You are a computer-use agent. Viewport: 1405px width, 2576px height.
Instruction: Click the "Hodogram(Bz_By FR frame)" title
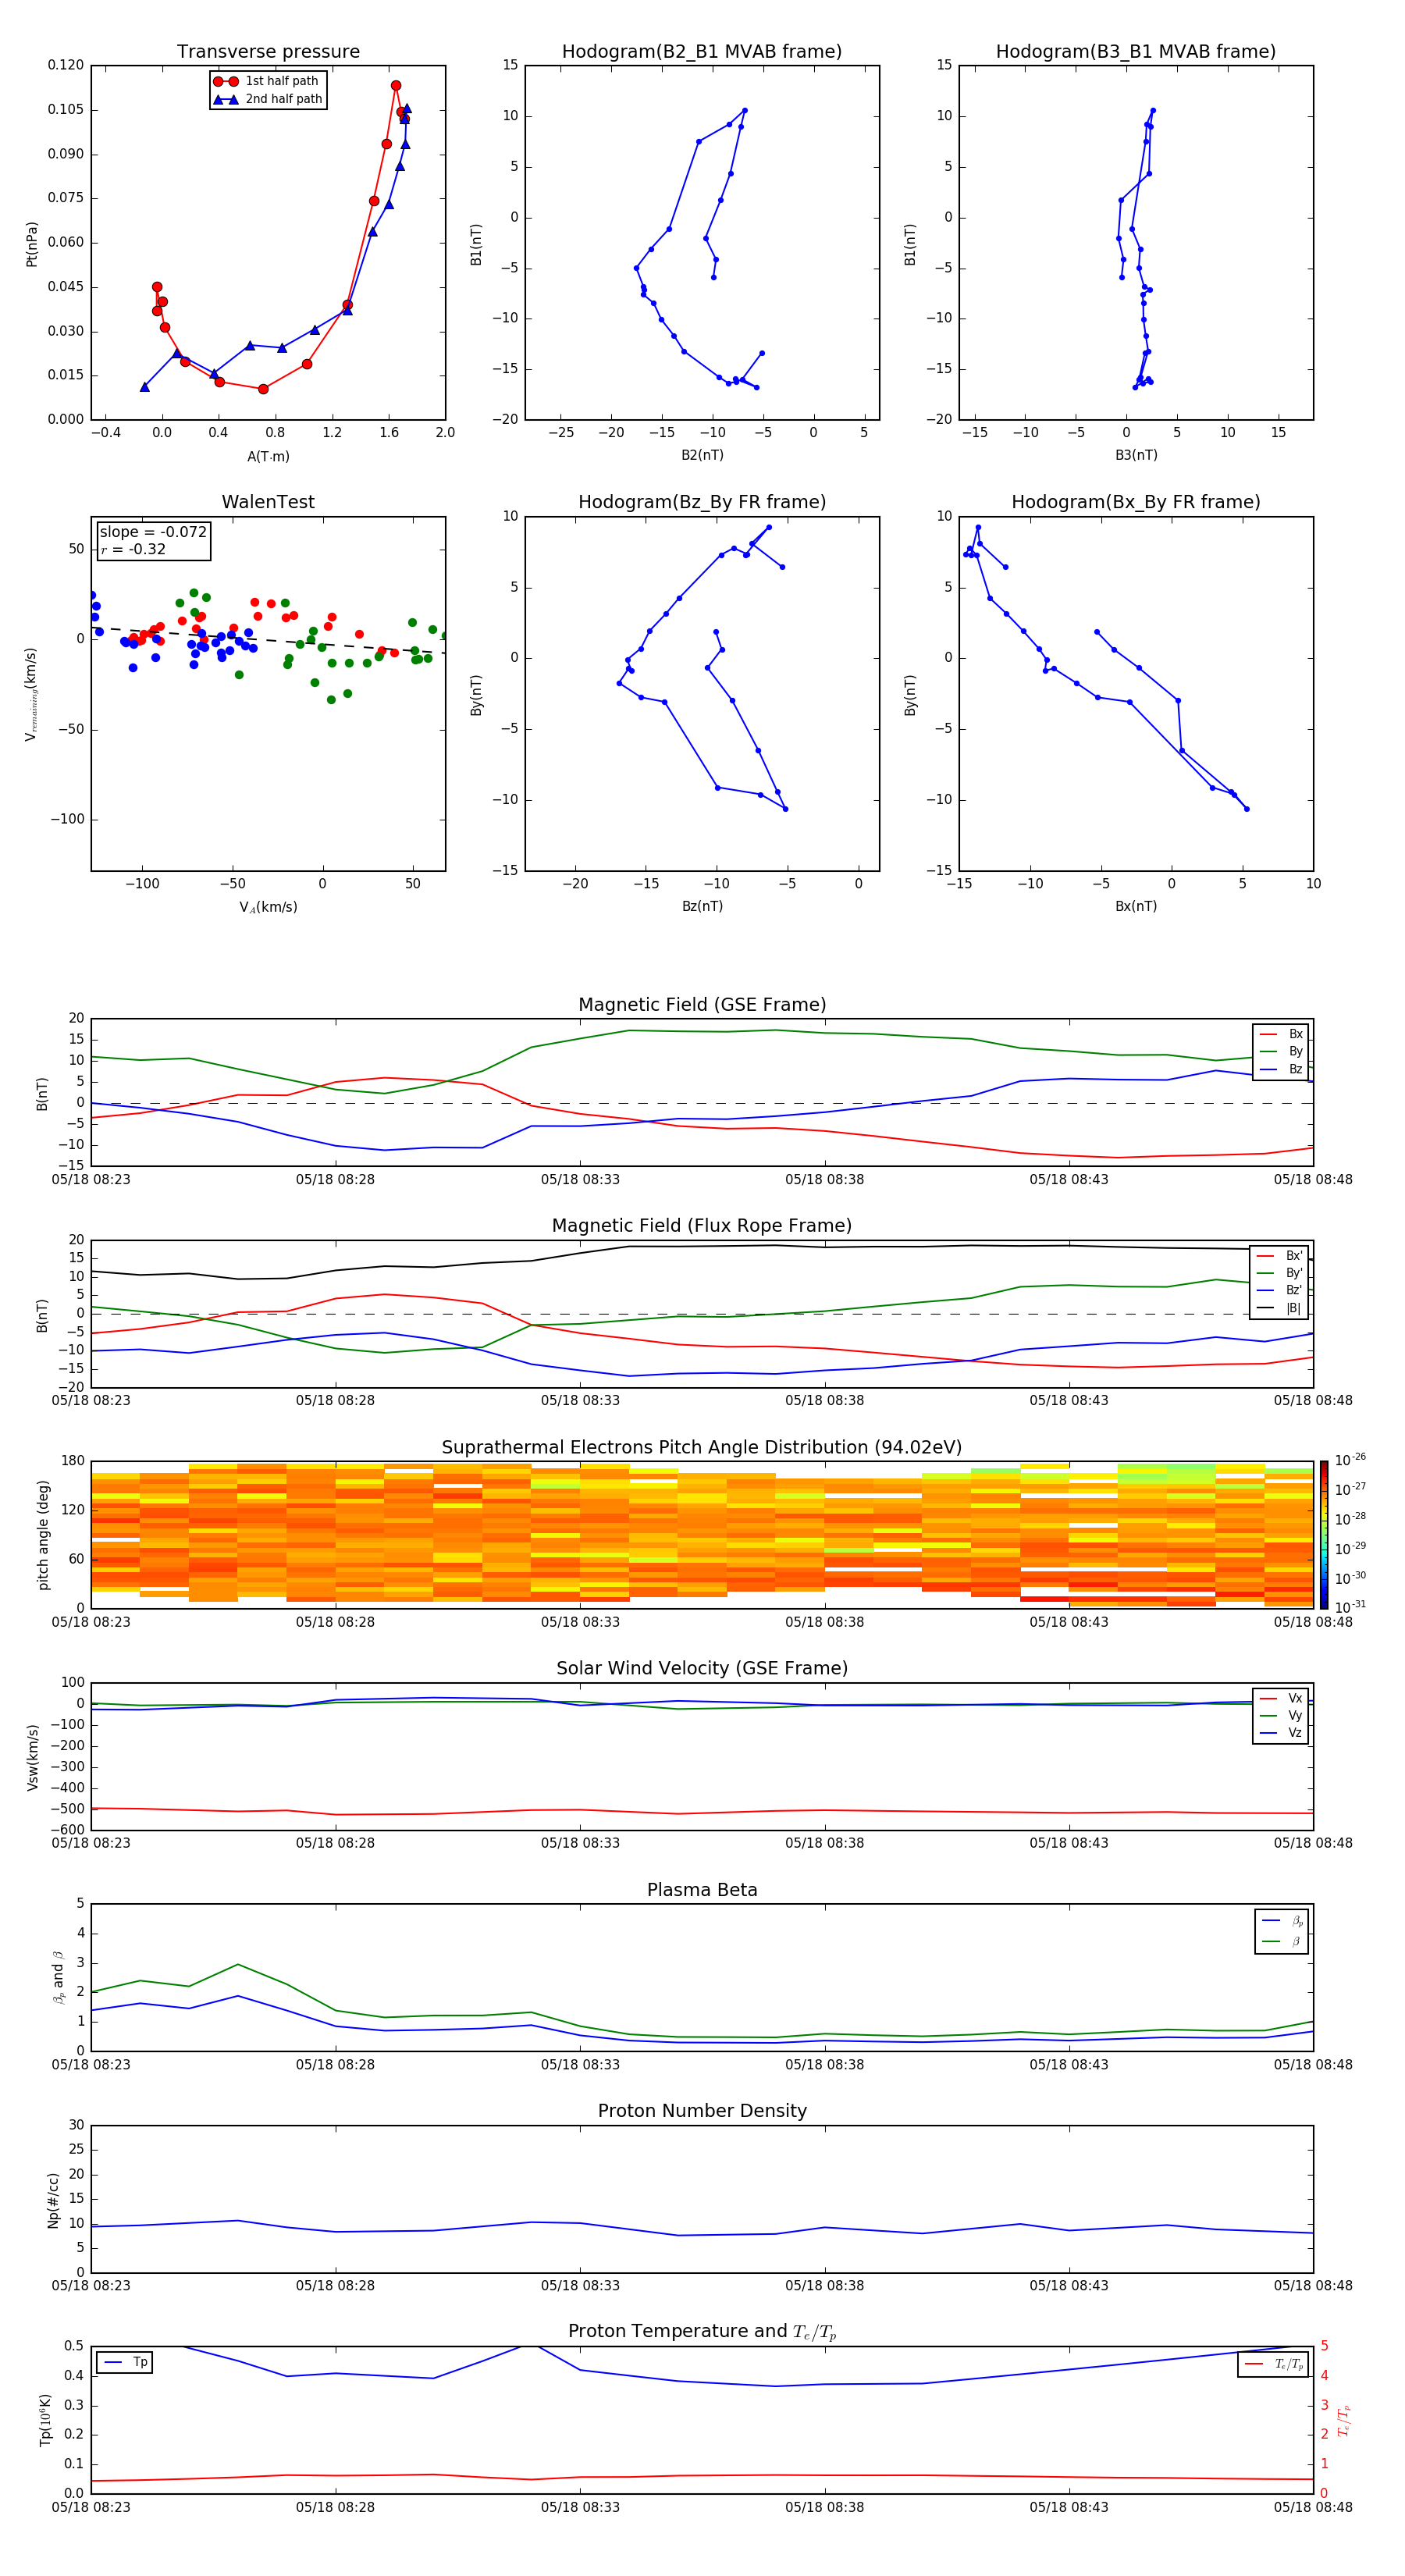pyautogui.click(x=702, y=502)
